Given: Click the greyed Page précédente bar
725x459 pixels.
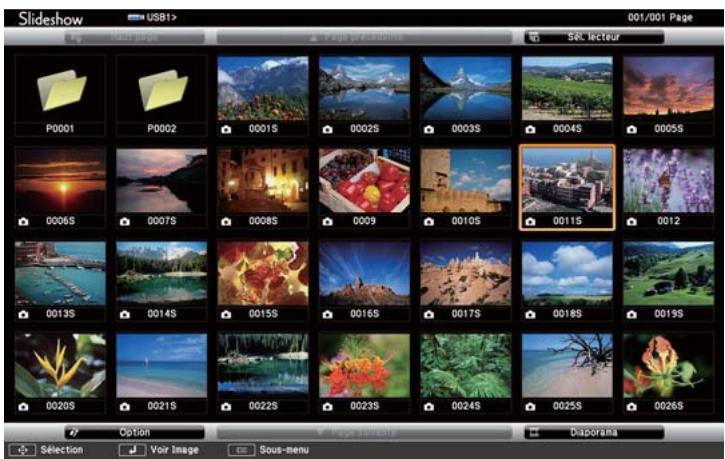Looking at the screenshot, I should click(364, 37).
